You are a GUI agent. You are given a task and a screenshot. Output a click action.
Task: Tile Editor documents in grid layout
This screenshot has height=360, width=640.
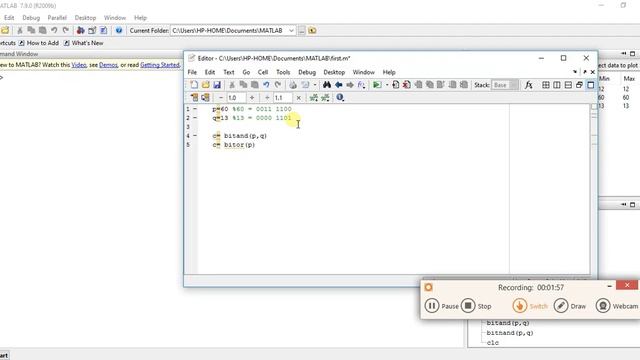(x=546, y=85)
